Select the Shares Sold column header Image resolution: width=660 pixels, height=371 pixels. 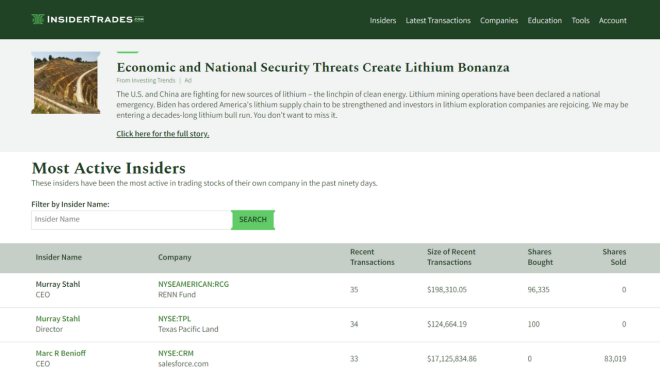pyautogui.click(x=614, y=257)
